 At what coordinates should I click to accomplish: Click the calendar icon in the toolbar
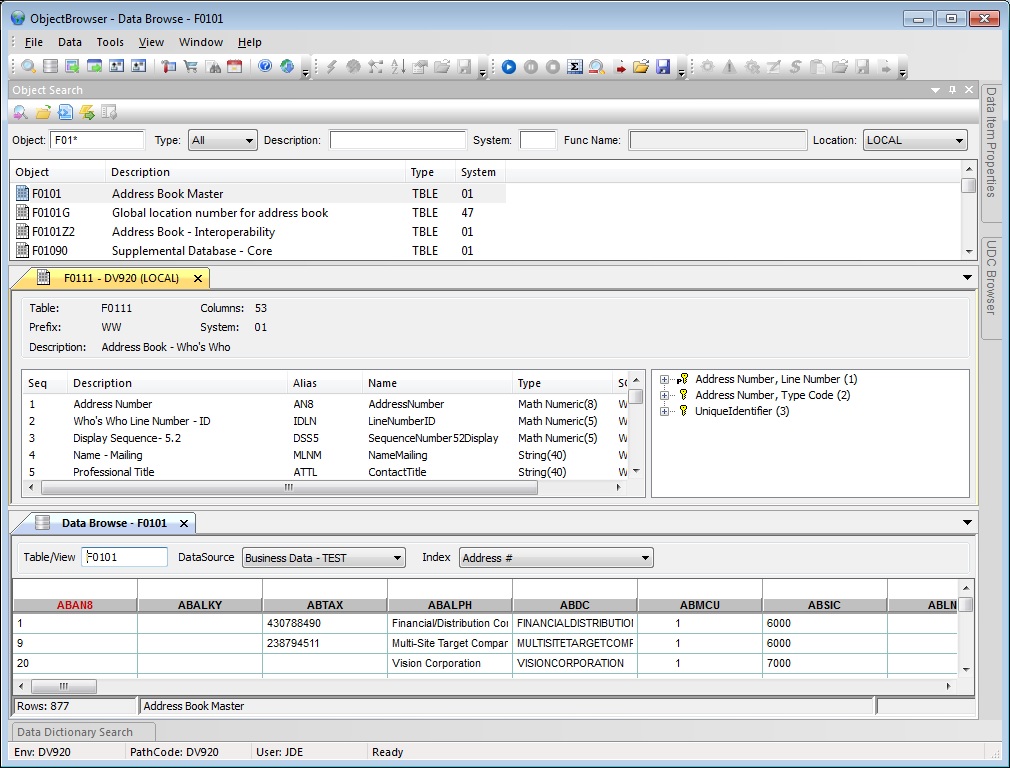pyautogui.click(x=235, y=67)
